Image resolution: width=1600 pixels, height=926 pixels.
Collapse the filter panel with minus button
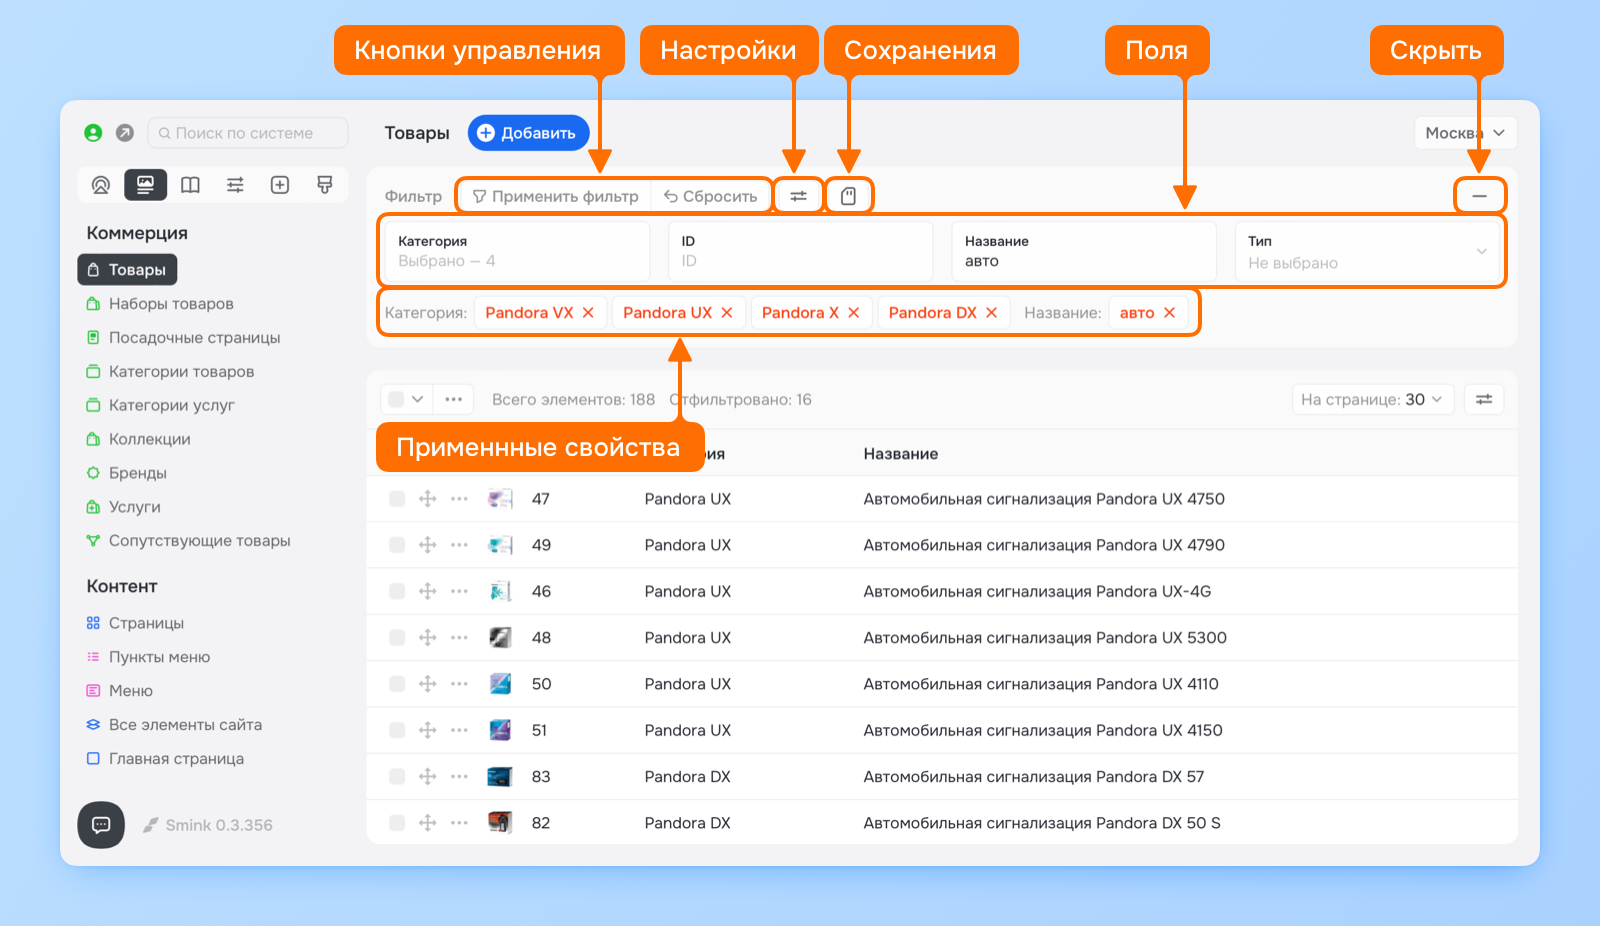pos(1480,196)
